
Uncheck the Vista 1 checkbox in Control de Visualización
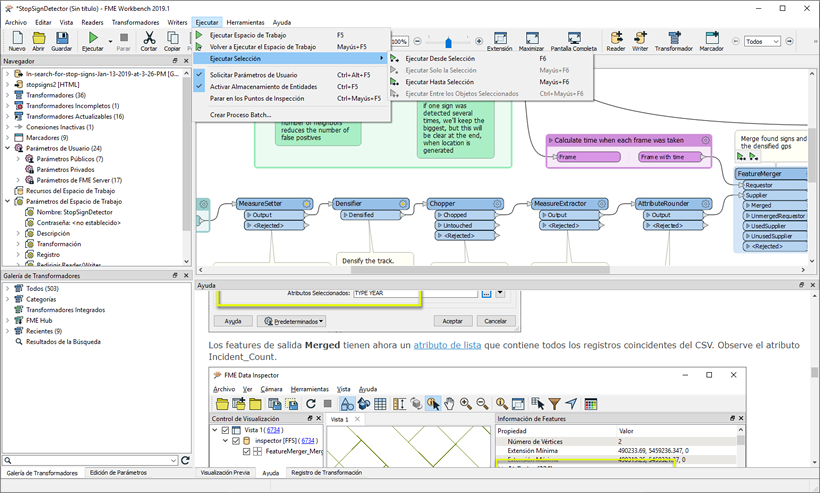225,430
